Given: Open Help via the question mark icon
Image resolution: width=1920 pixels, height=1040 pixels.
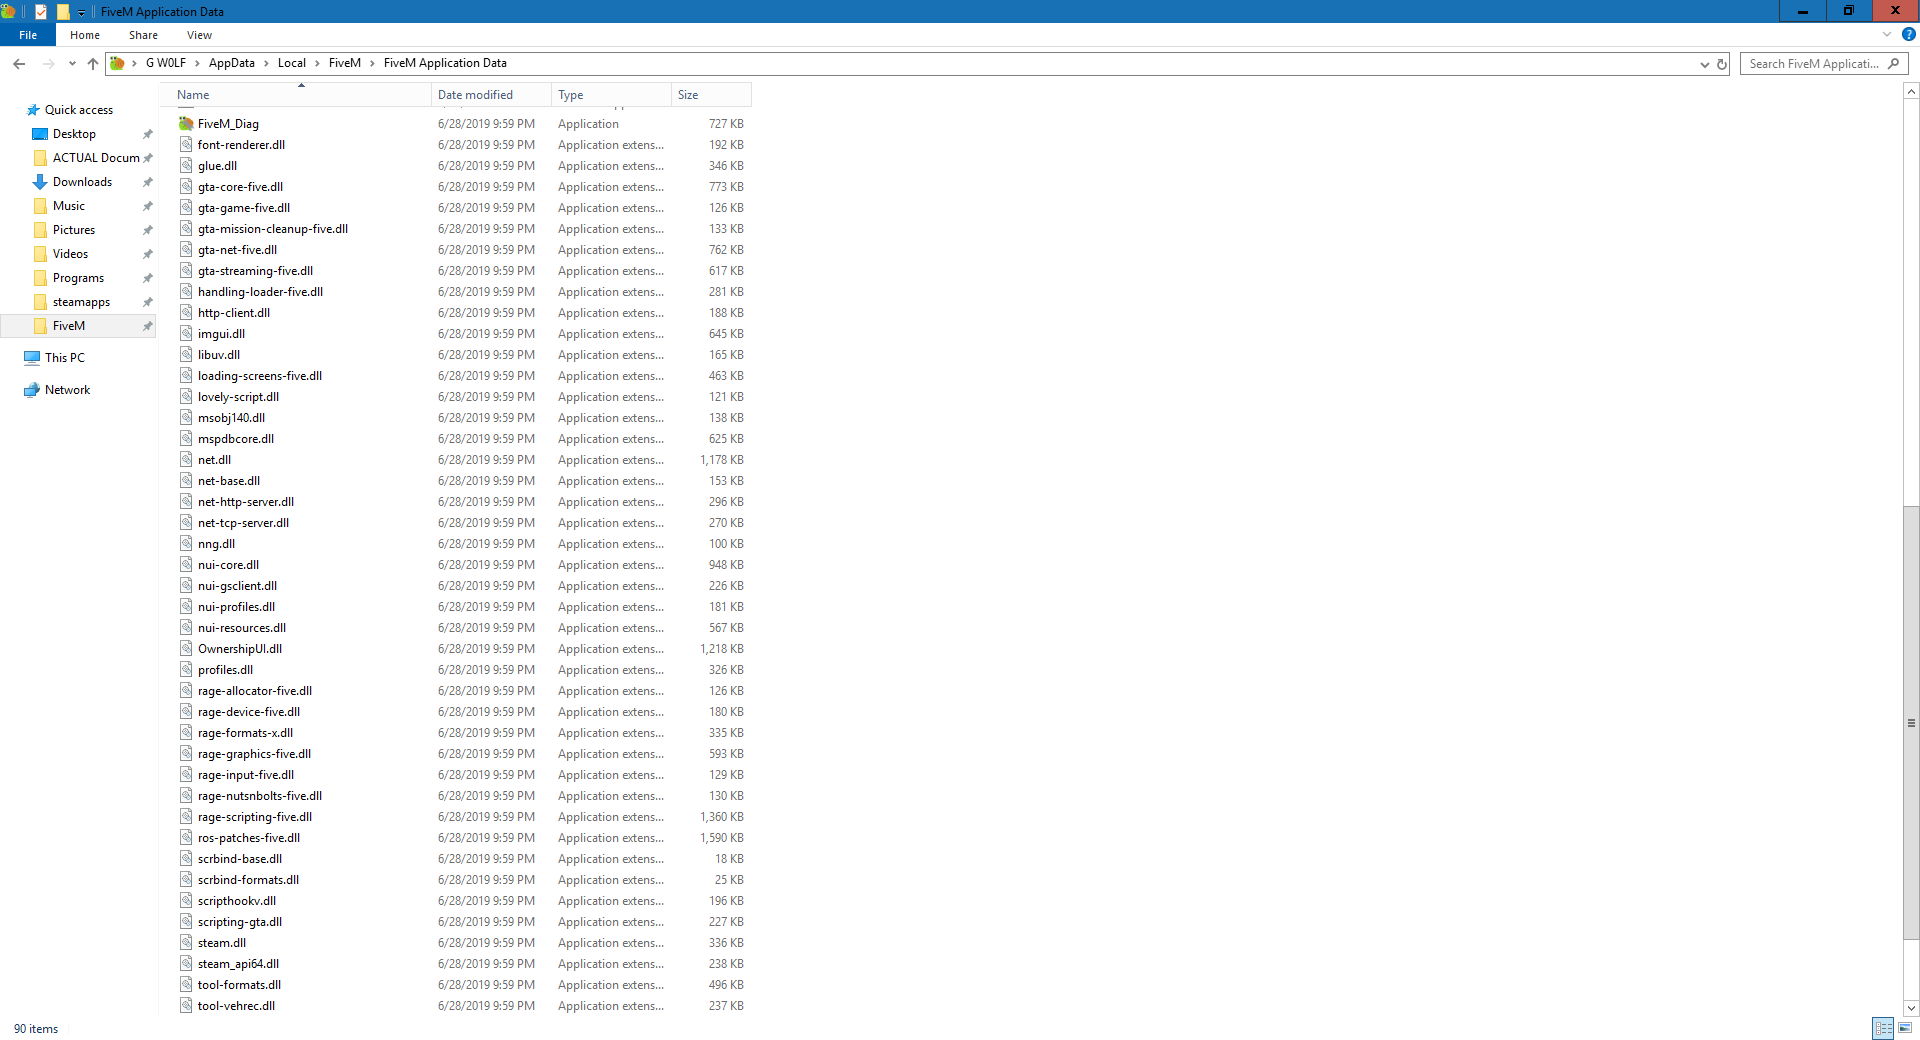Looking at the screenshot, I should pyautogui.click(x=1908, y=34).
